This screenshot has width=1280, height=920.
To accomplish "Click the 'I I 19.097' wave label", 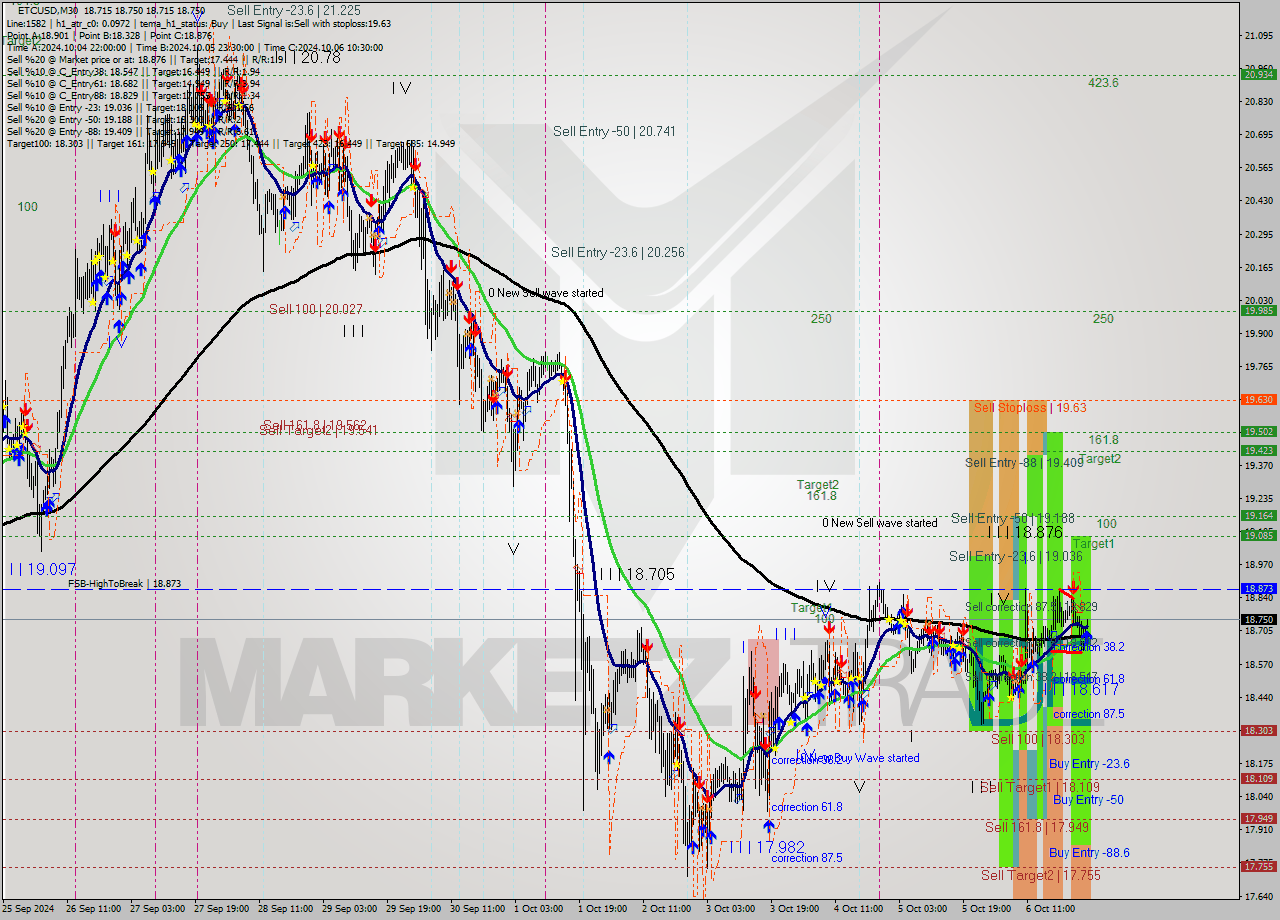I will click(42, 568).
